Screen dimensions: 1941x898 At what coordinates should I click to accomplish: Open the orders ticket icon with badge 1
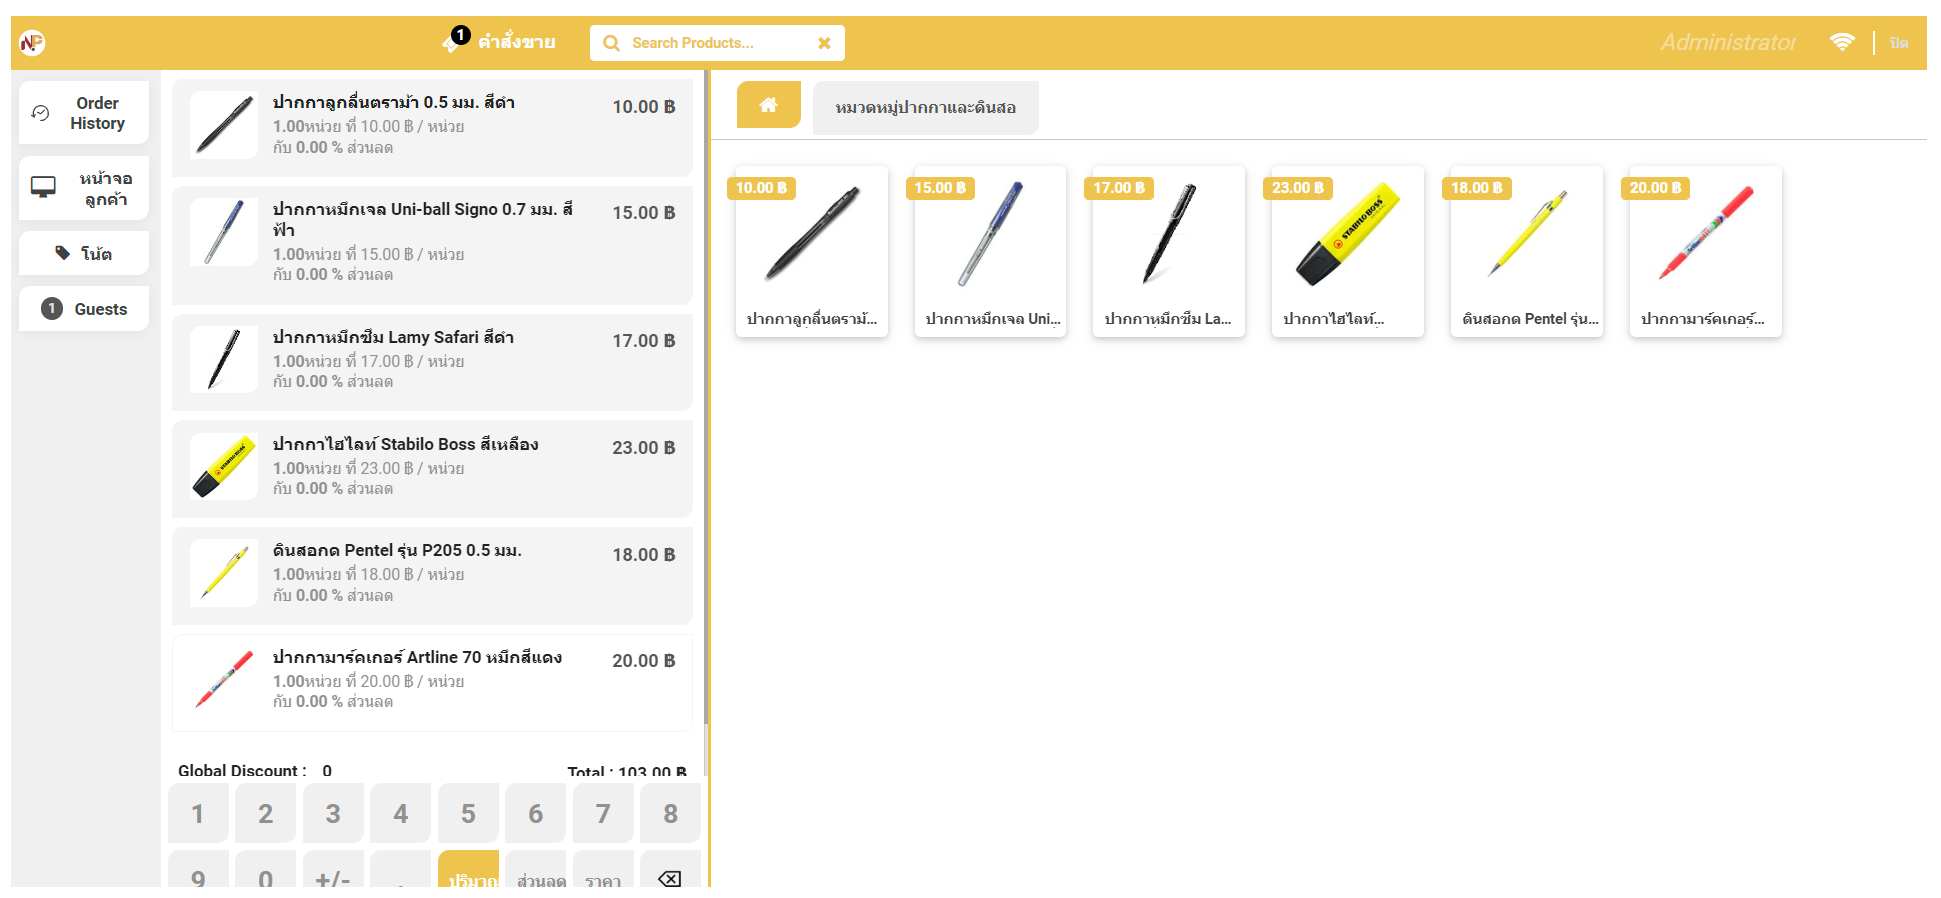pos(455,40)
